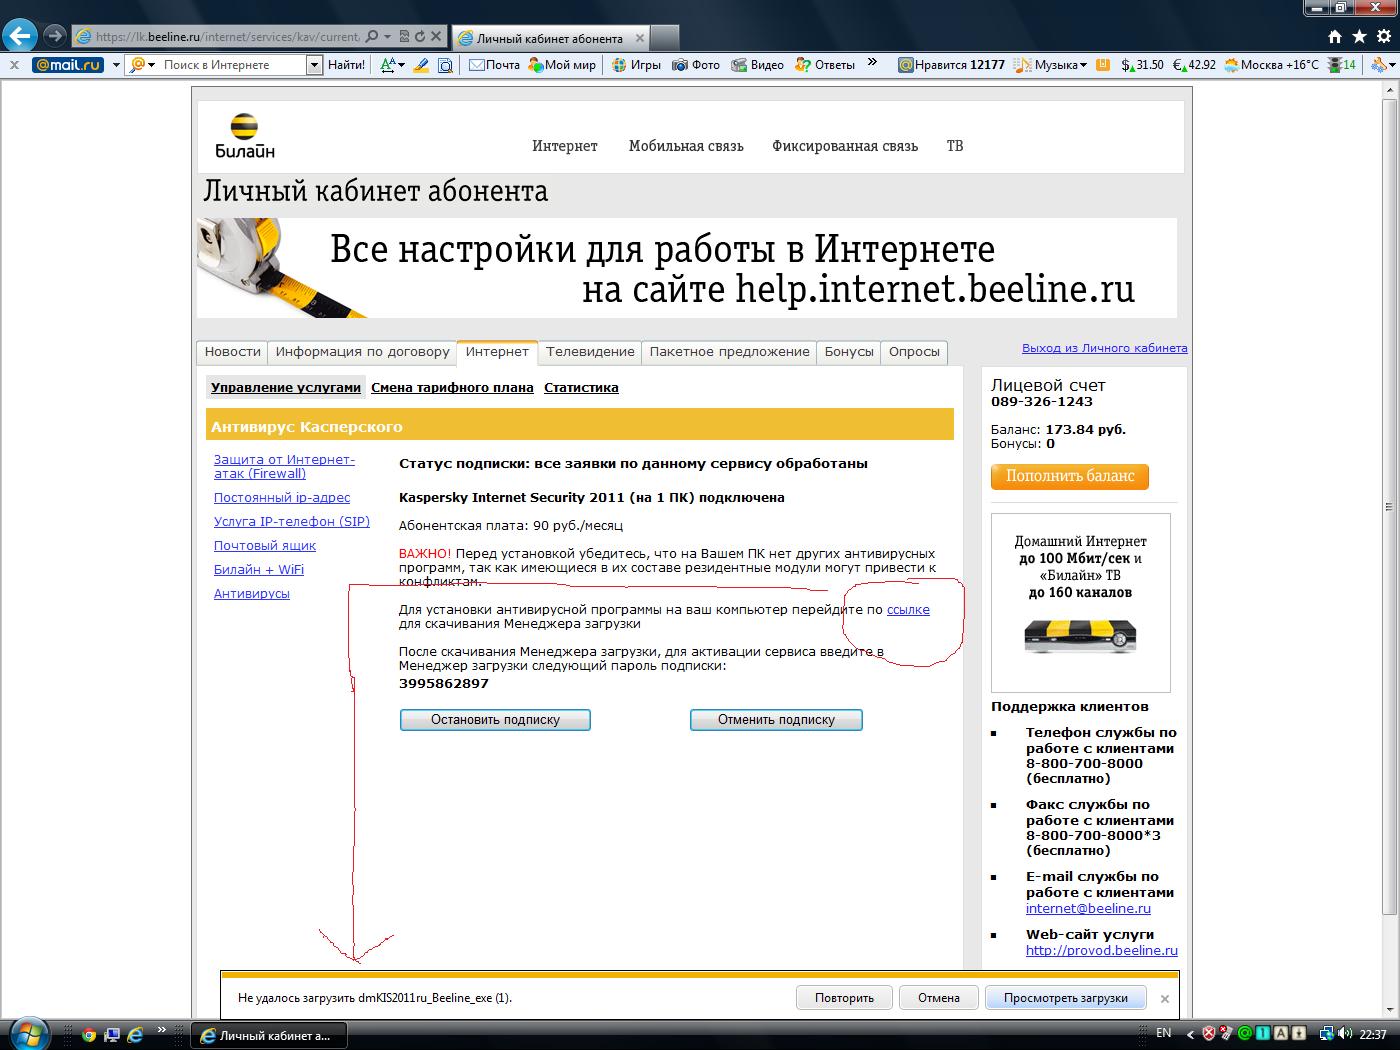Screen dimensions: 1400x1050
Task: Go back with the browser Back arrow
Action: pyautogui.click(x=20, y=36)
